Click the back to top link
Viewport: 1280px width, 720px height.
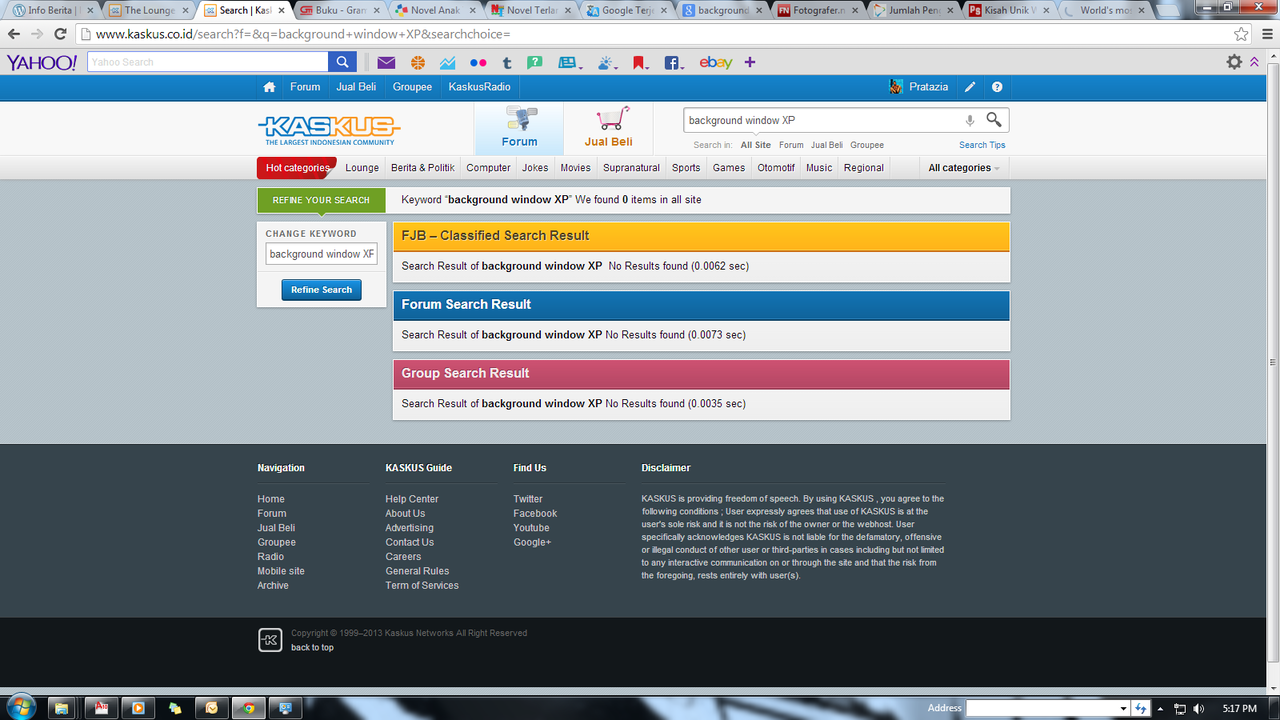point(312,648)
